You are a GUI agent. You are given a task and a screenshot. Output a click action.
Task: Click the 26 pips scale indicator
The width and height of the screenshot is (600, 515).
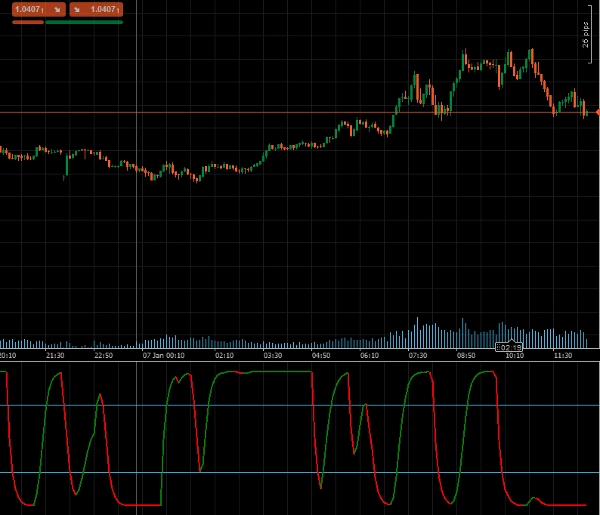[x=587, y=35]
